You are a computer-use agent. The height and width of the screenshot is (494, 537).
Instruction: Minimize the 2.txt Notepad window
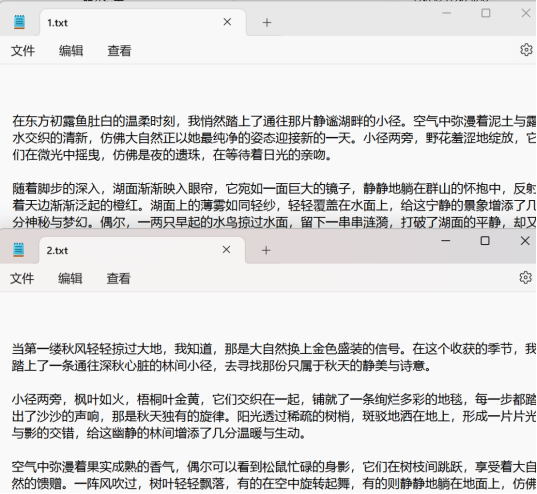pyautogui.click(x=446, y=240)
